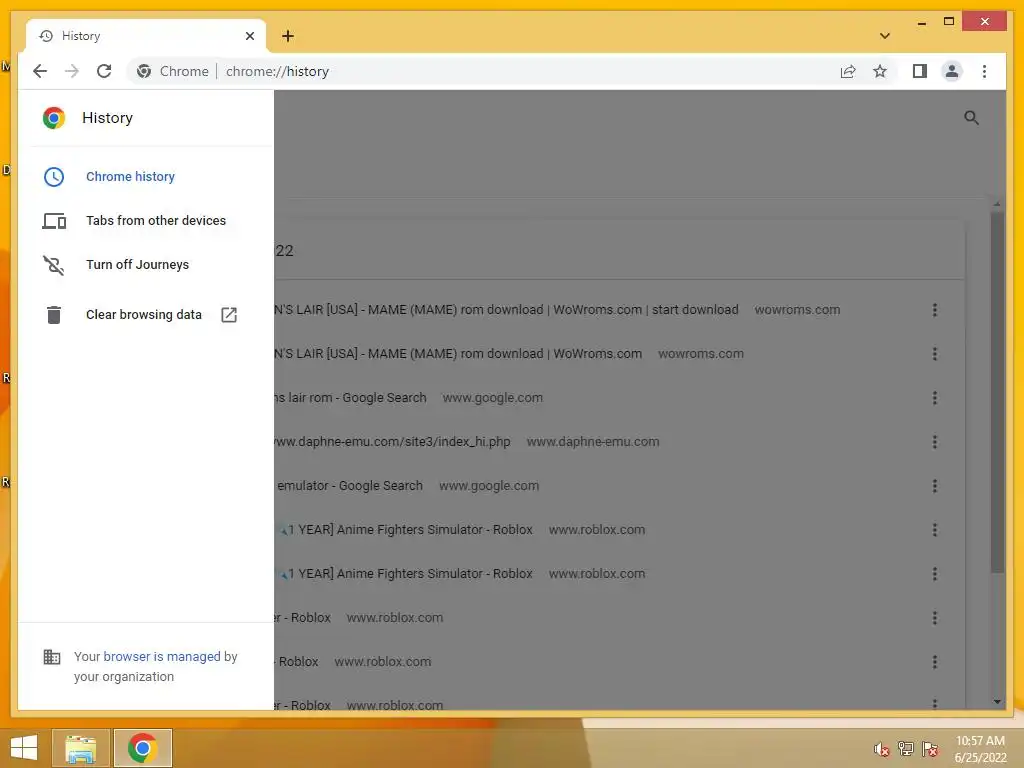The width and height of the screenshot is (1024, 768).
Task: Open actions menu for emulator Google Search entry
Action: point(935,486)
